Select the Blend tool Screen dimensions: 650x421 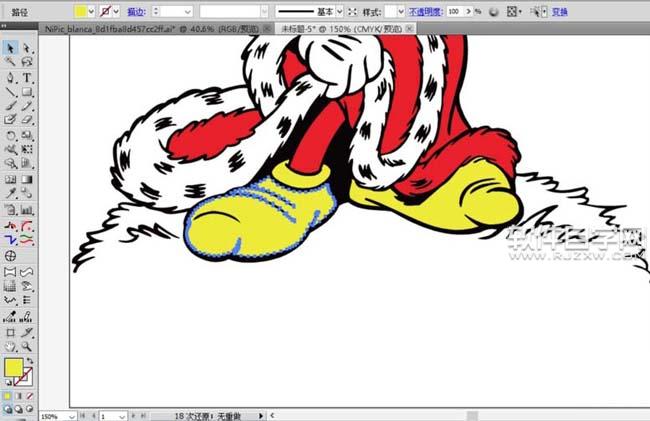click(x=27, y=193)
